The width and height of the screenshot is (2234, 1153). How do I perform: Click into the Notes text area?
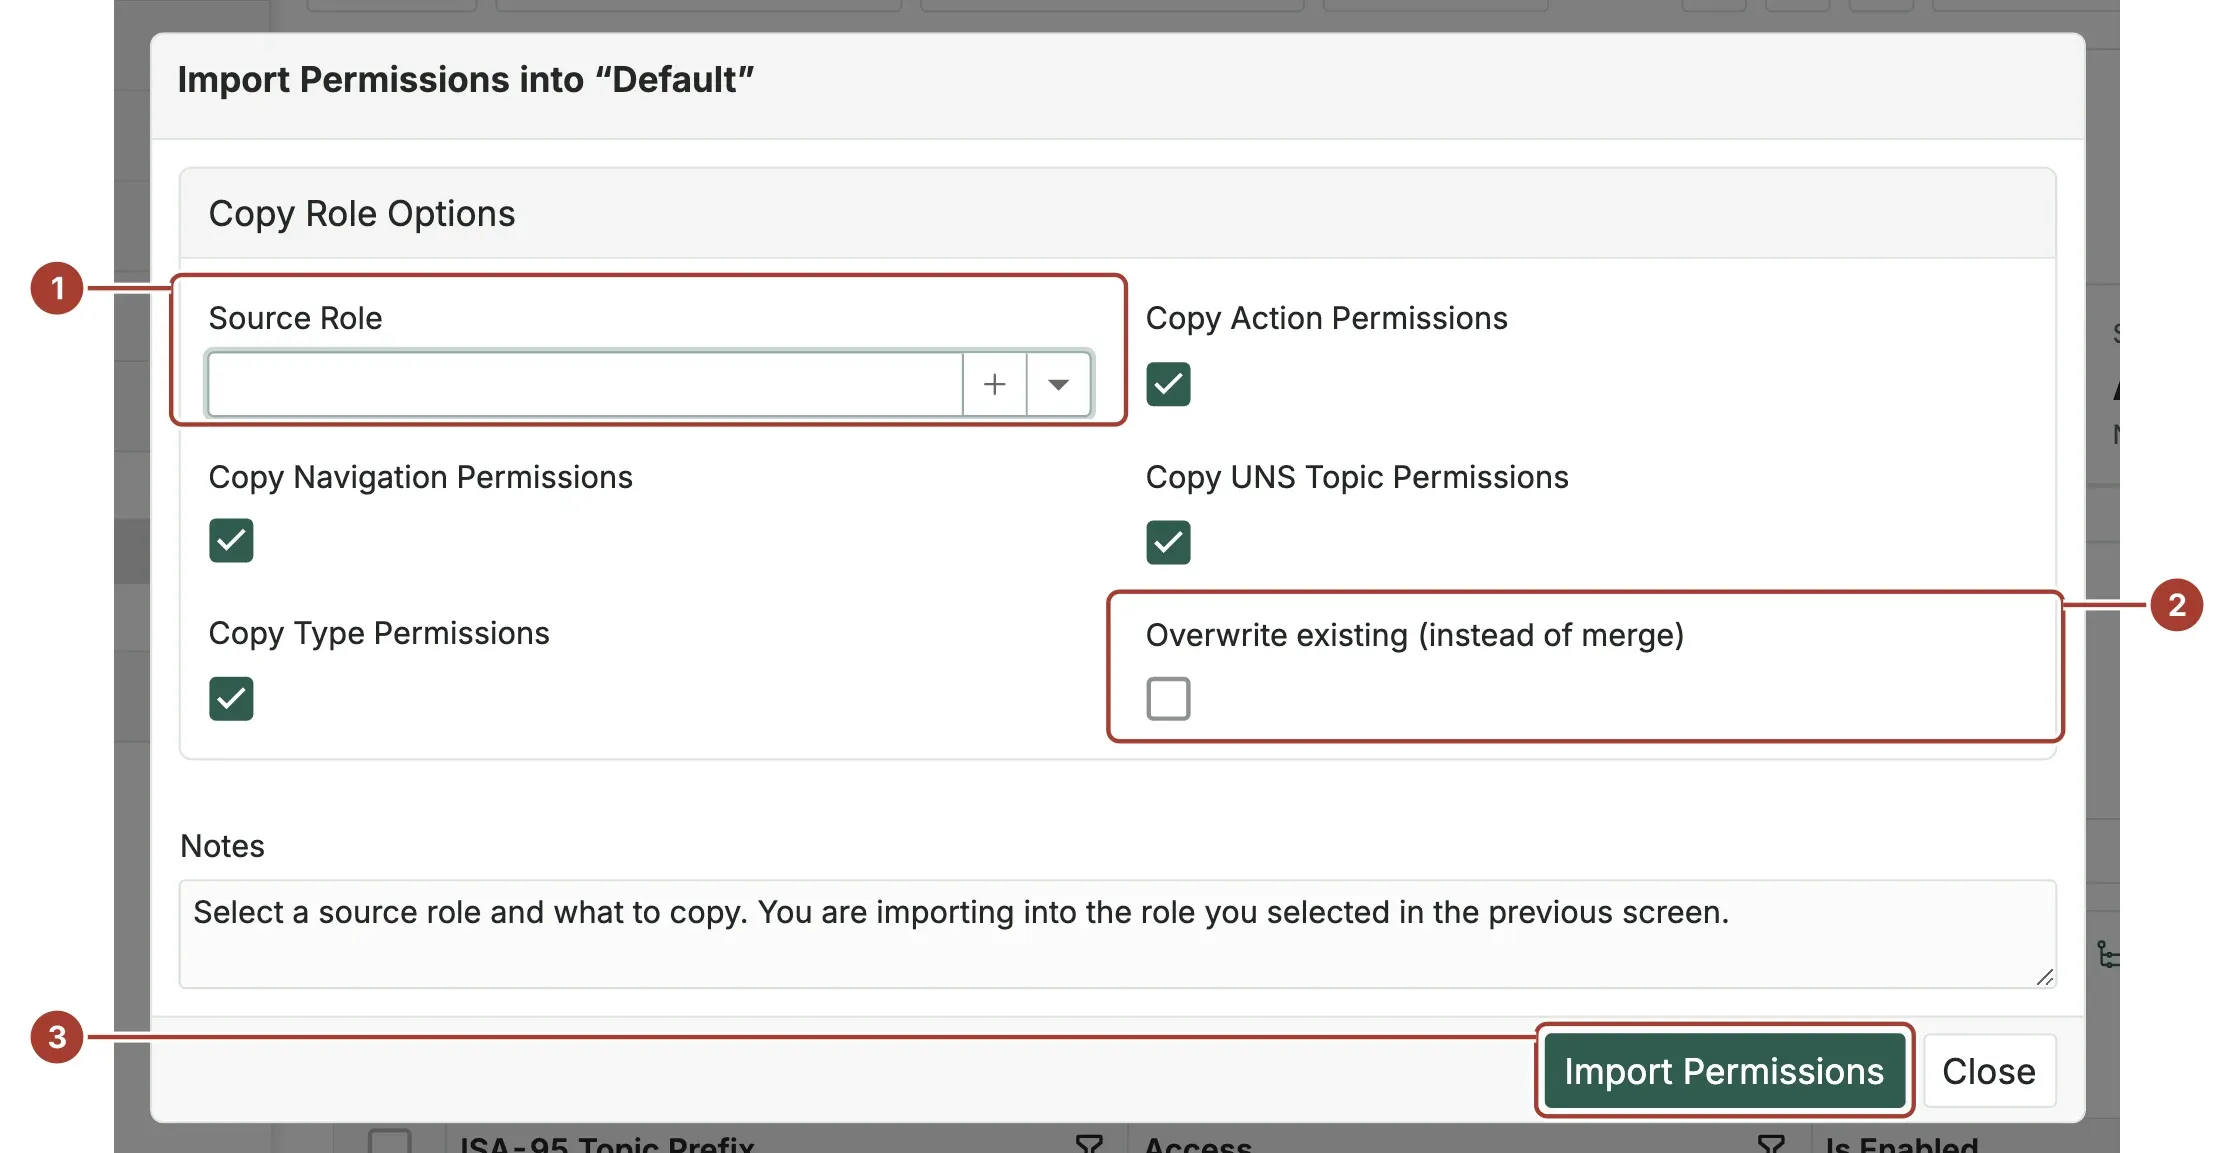(1117, 934)
